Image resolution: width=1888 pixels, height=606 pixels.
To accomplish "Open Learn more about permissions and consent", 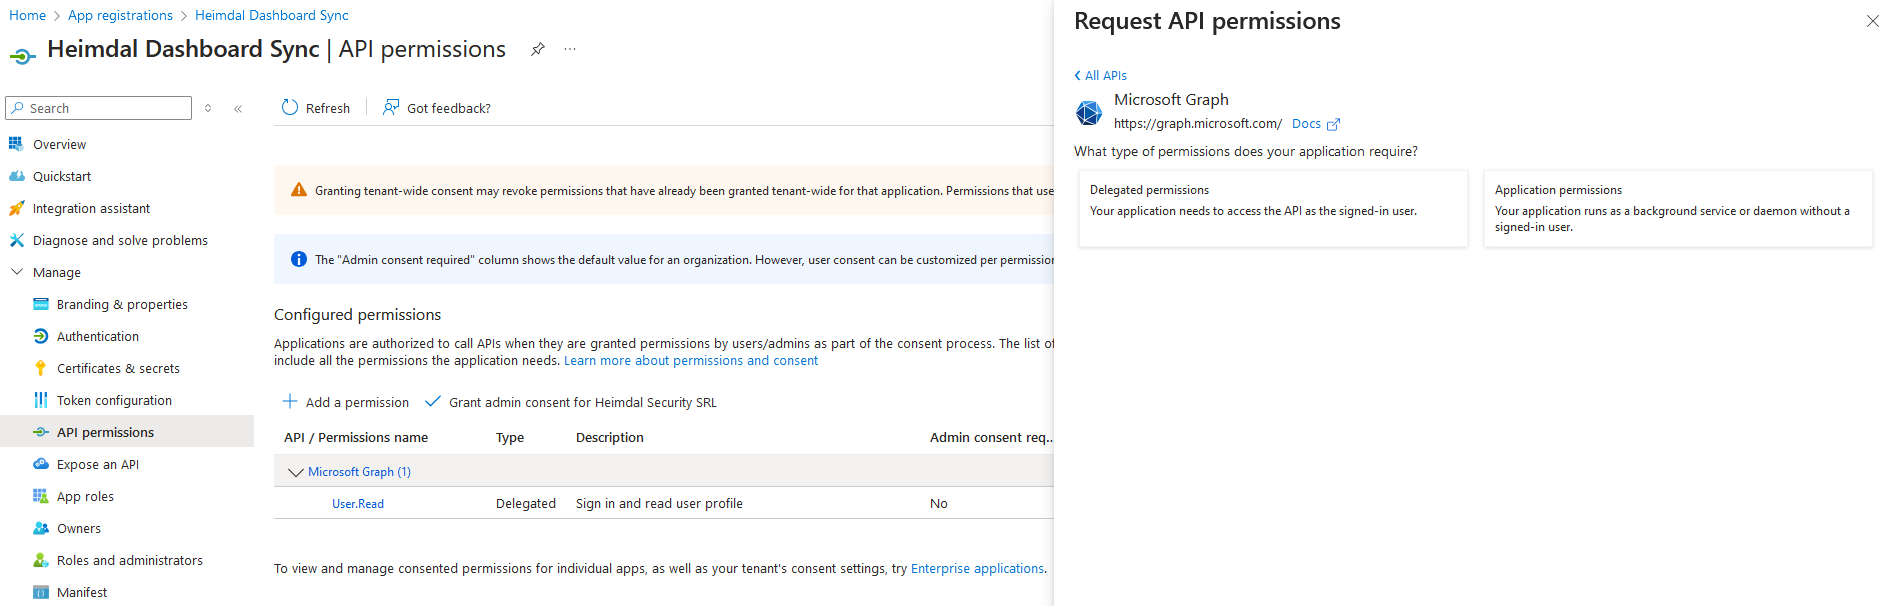I will [691, 361].
